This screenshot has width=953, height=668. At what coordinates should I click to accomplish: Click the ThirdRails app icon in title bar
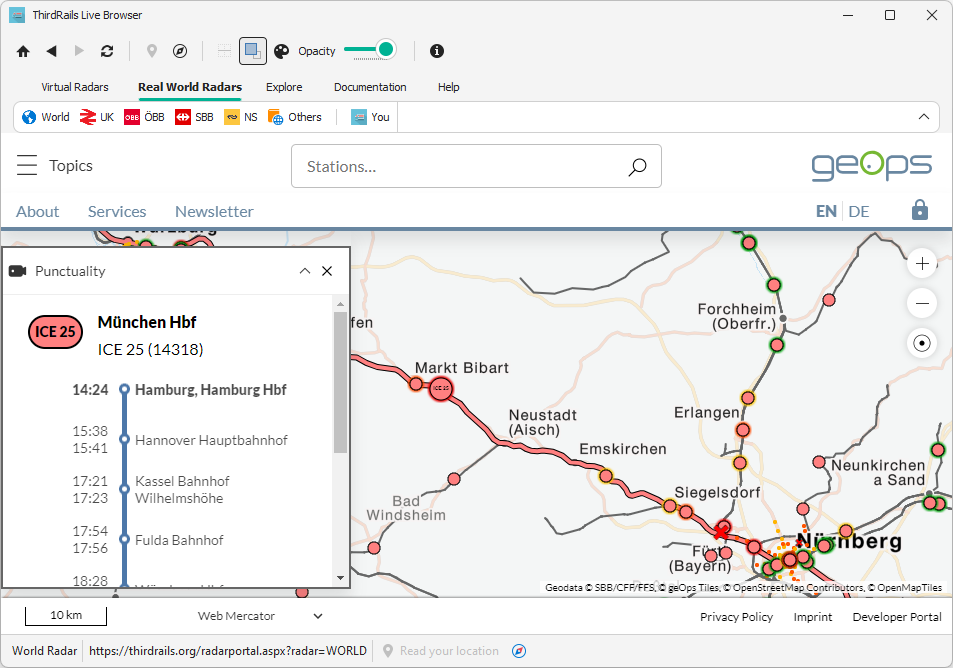17,15
